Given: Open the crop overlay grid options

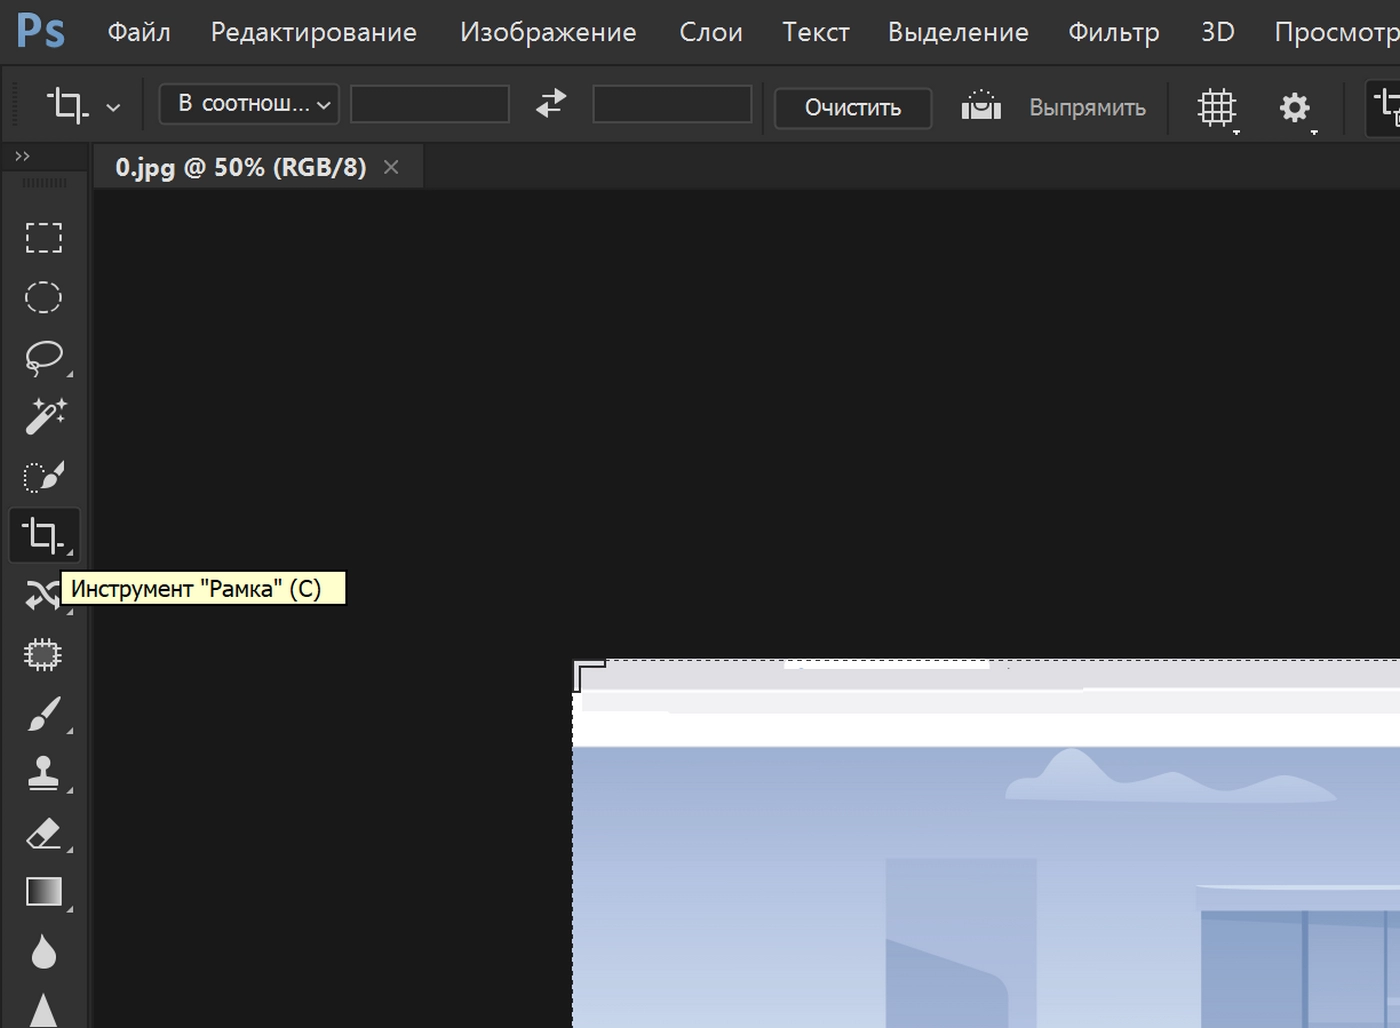Looking at the screenshot, I should tap(1218, 107).
